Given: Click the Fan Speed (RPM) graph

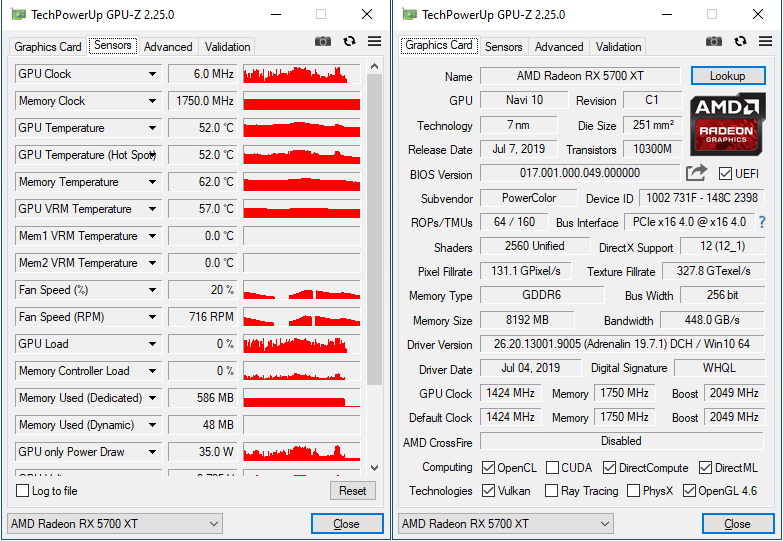Looking at the screenshot, I should coord(302,317).
